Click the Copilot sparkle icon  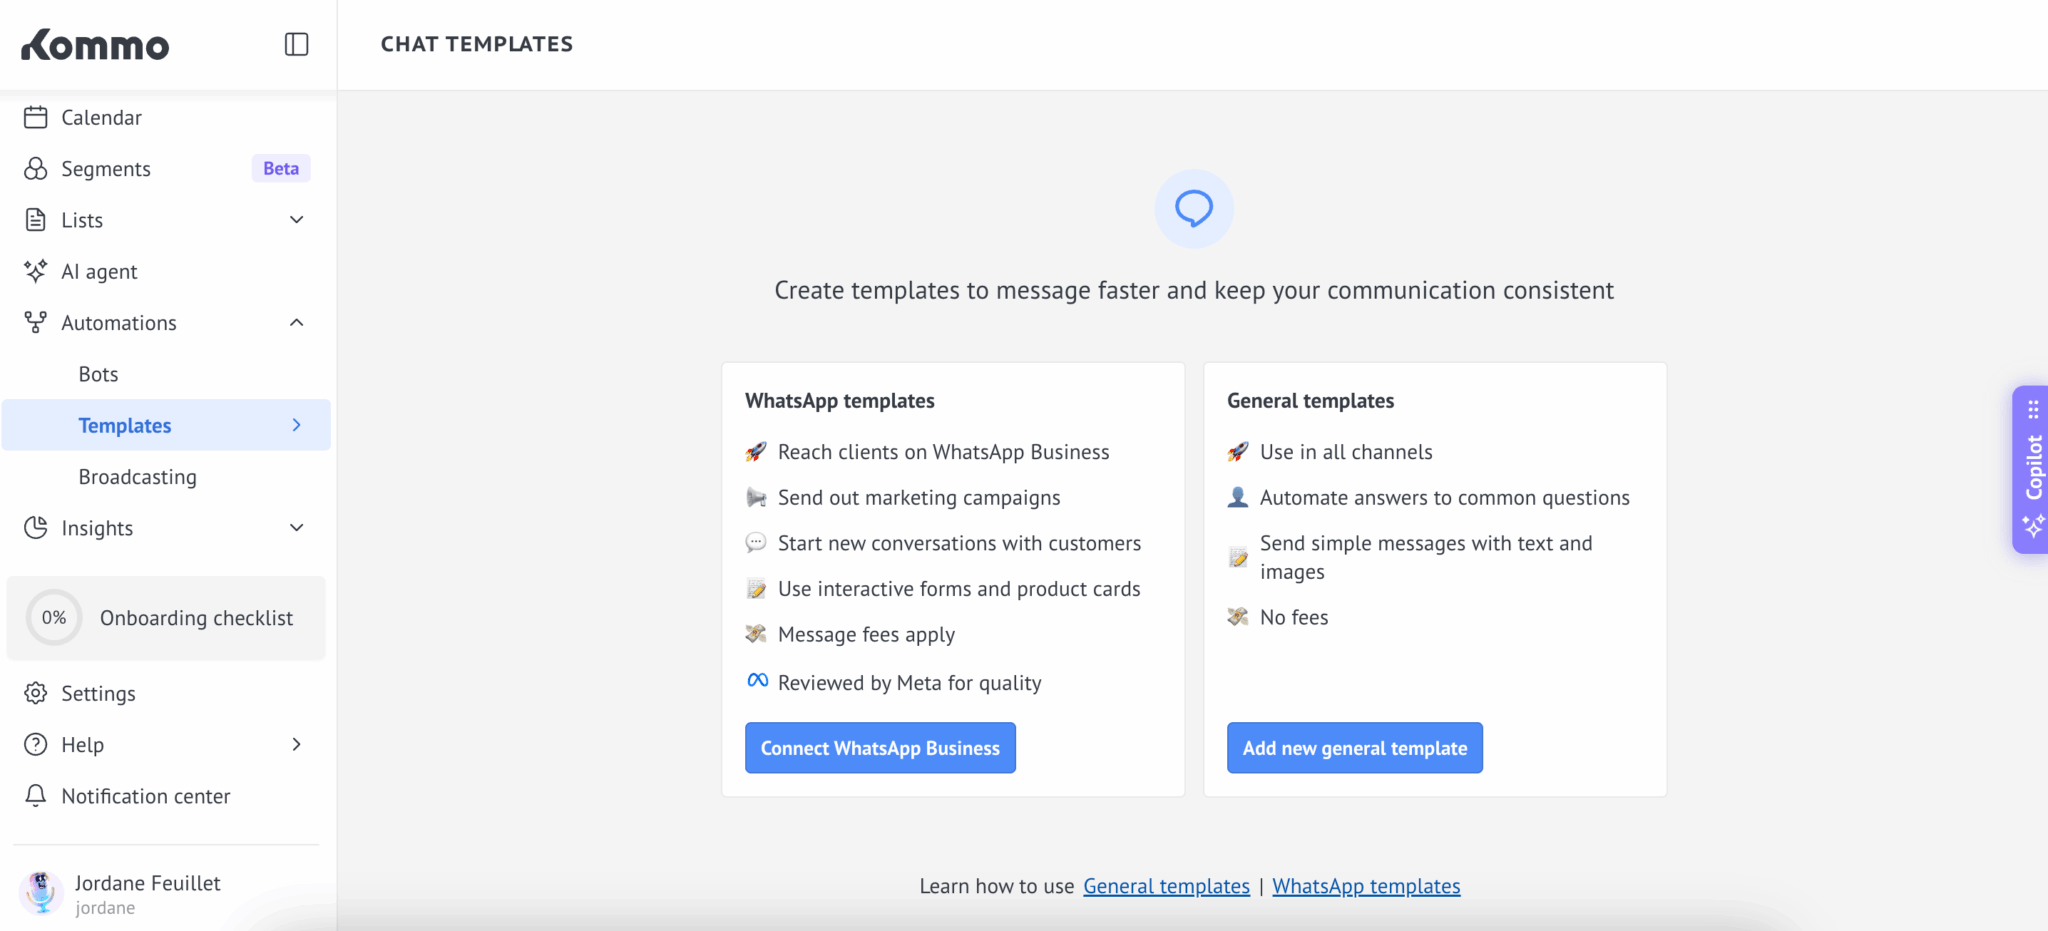[2033, 525]
